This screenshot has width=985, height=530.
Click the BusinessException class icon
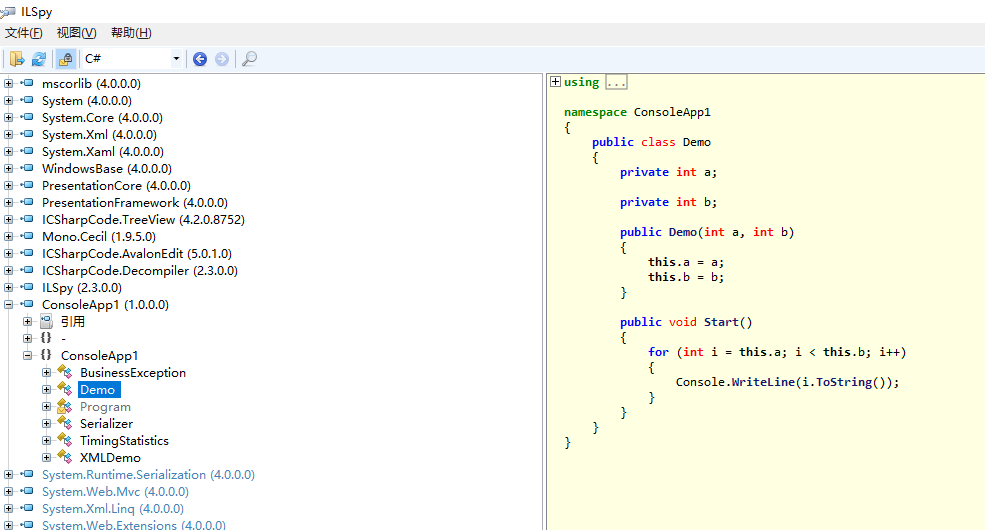[x=65, y=372]
